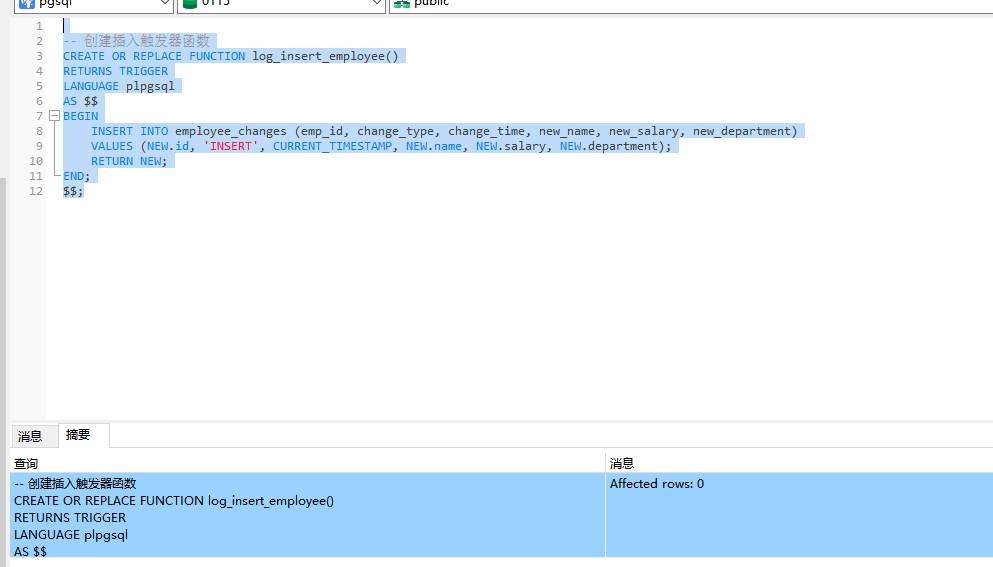Collapse the BEGIN block fold marker

pyautogui.click(x=54, y=116)
